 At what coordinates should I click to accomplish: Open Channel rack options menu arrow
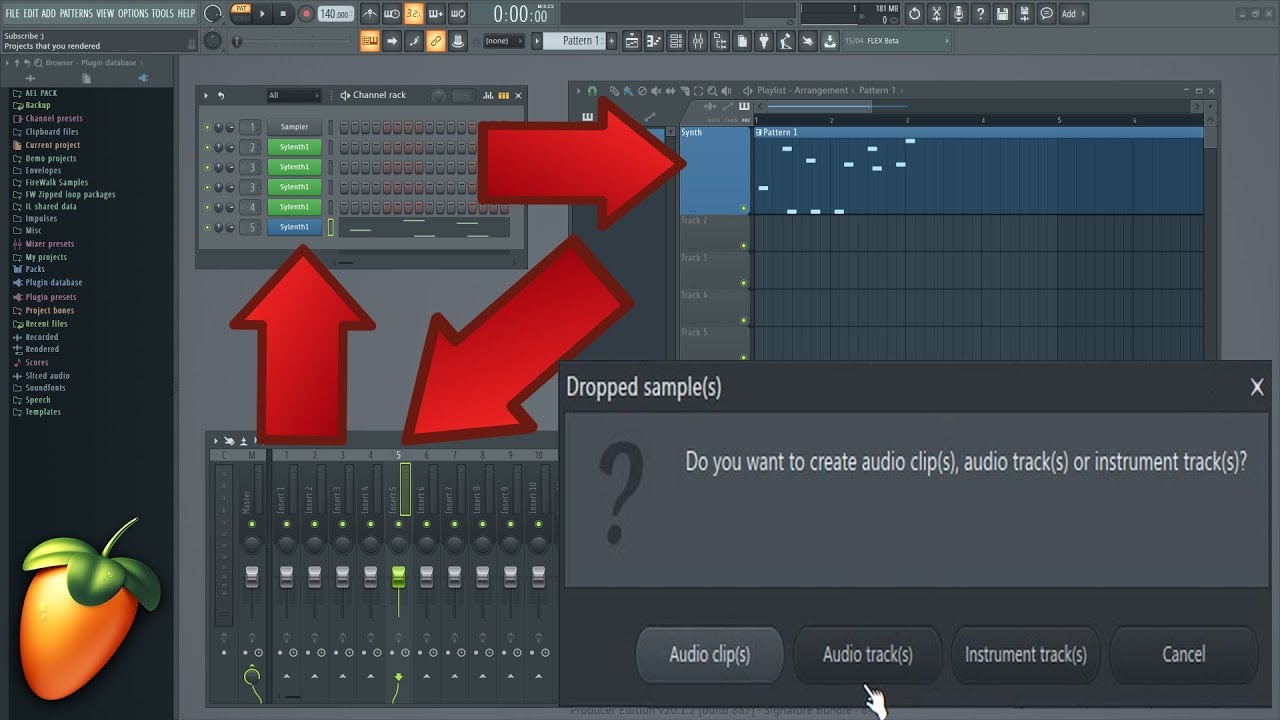click(206, 95)
